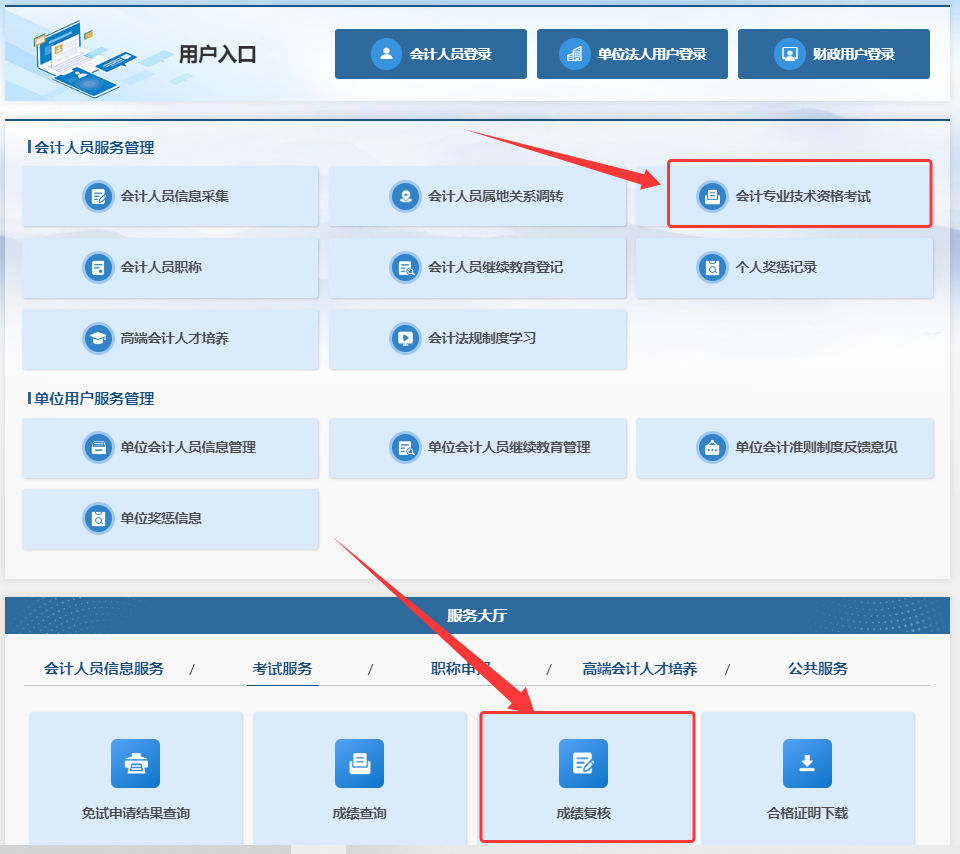Screen dimensions: 960x854
Task: Click the 成绩查询 icon
Action: click(x=359, y=764)
